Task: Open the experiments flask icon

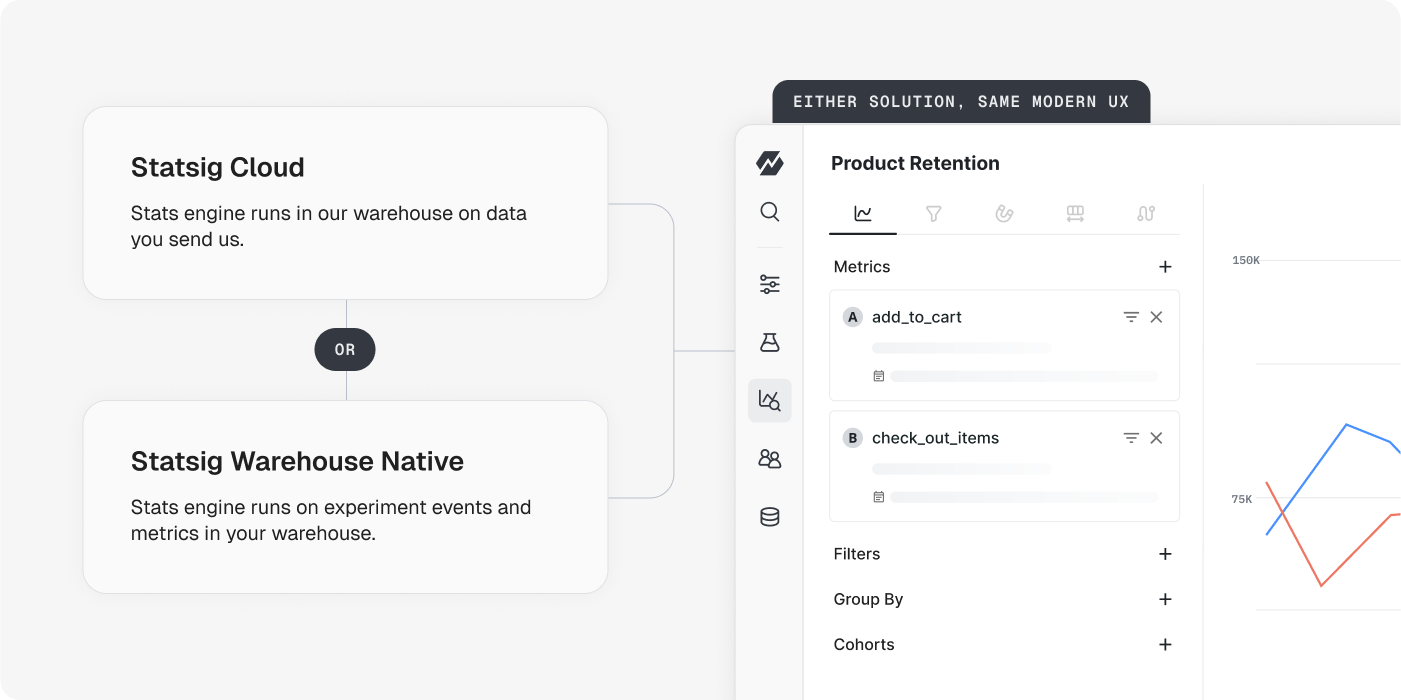Action: point(770,343)
